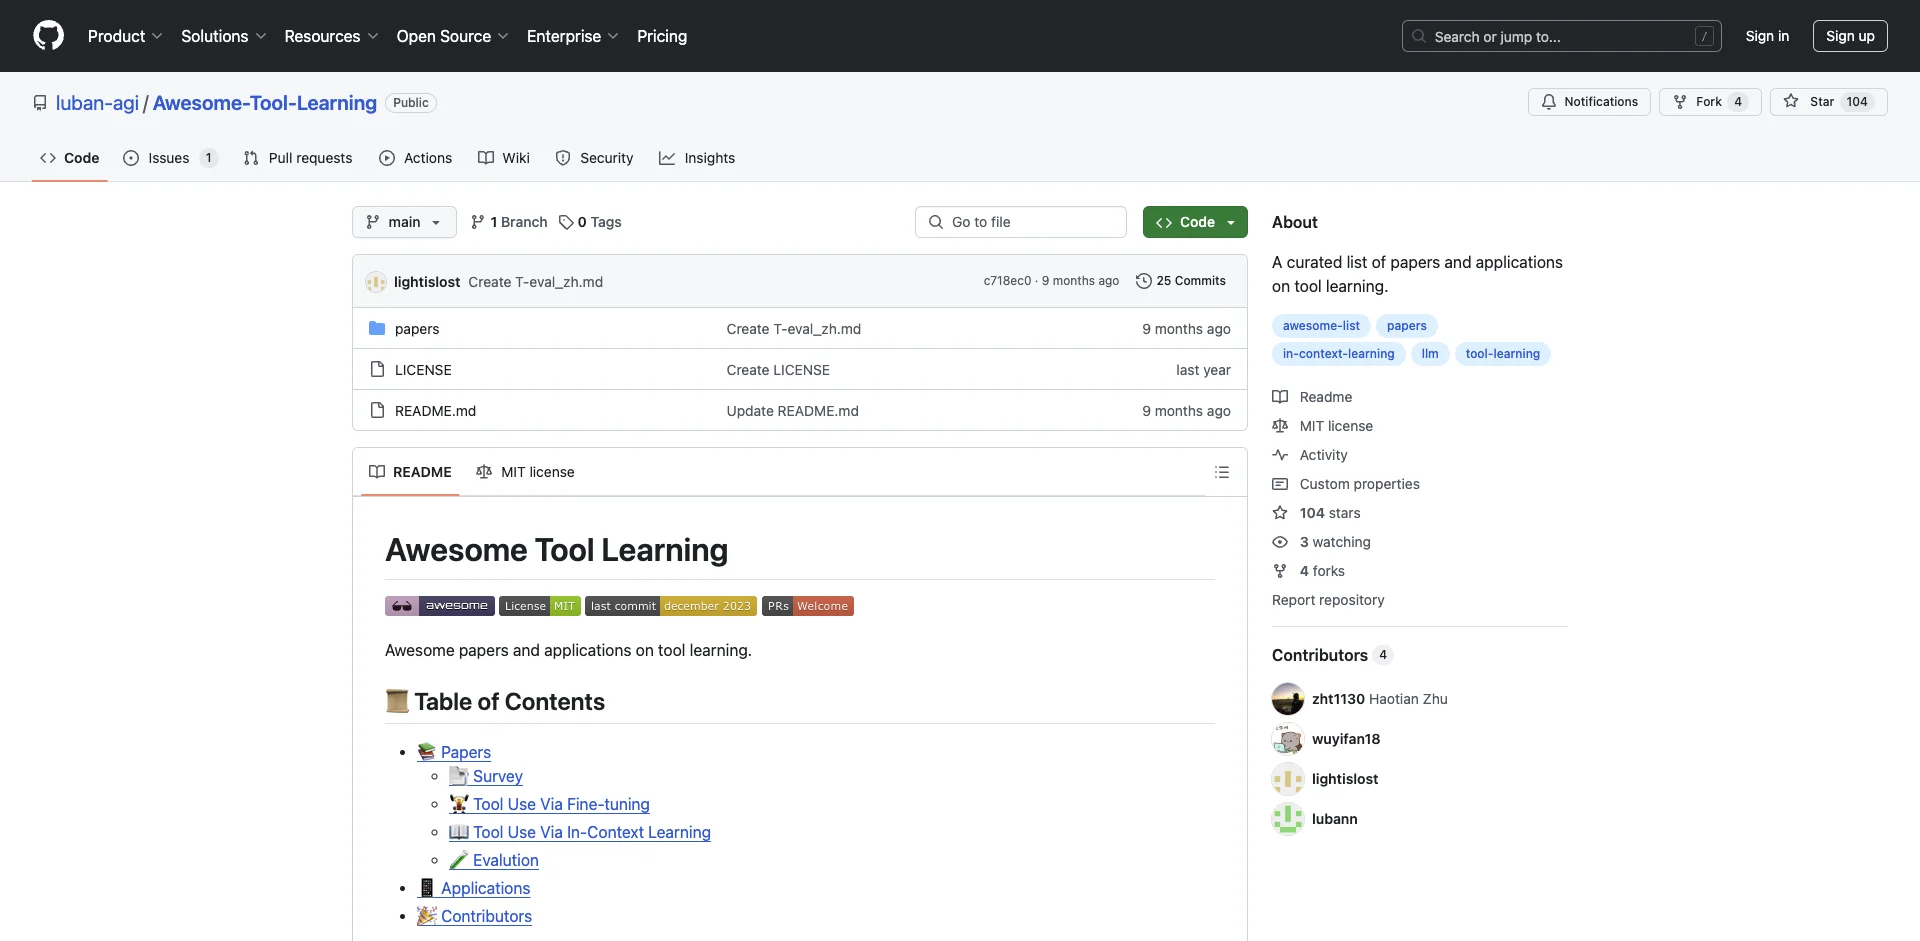
Task: Open lightislost's avatar in commit bar
Action: 376,282
